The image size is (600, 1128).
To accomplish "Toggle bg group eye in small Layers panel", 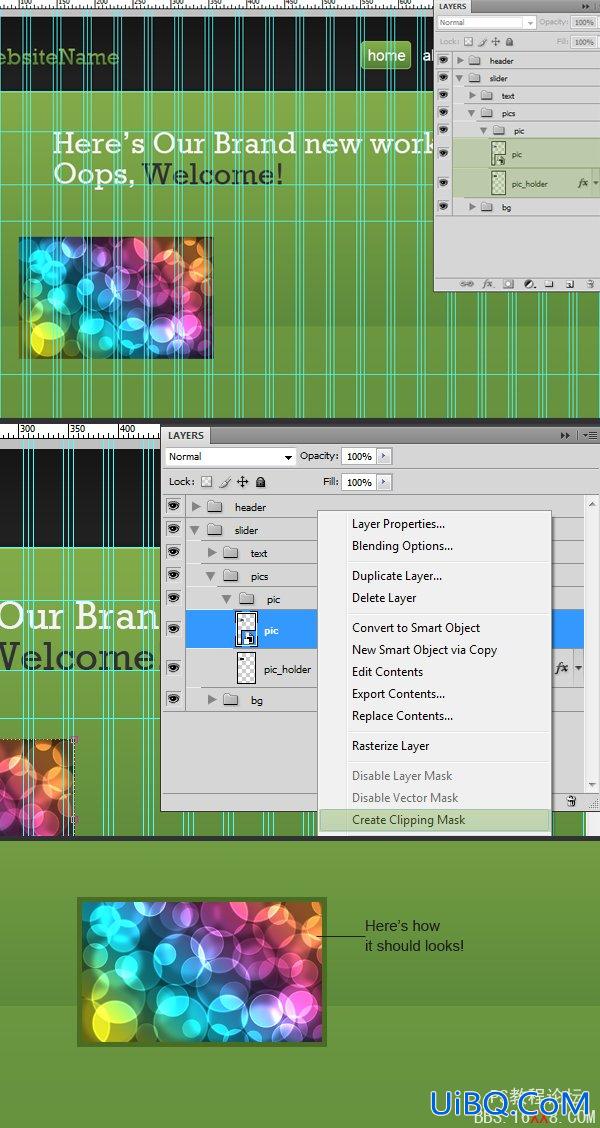I will click(x=443, y=206).
